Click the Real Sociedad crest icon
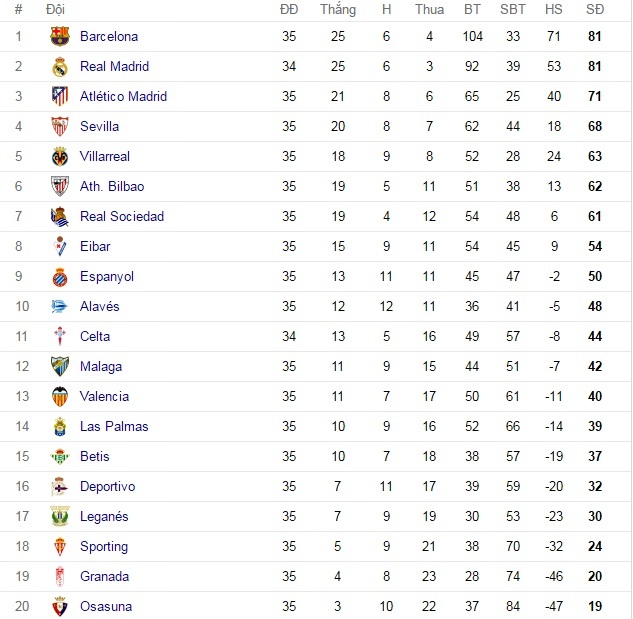The width and height of the screenshot is (633, 619). (60, 217)
